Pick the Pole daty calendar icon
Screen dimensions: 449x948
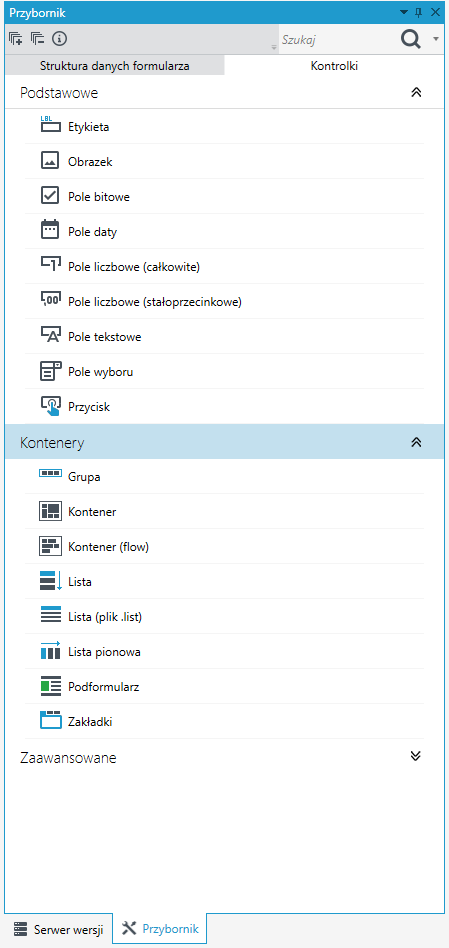pos(50,230)
